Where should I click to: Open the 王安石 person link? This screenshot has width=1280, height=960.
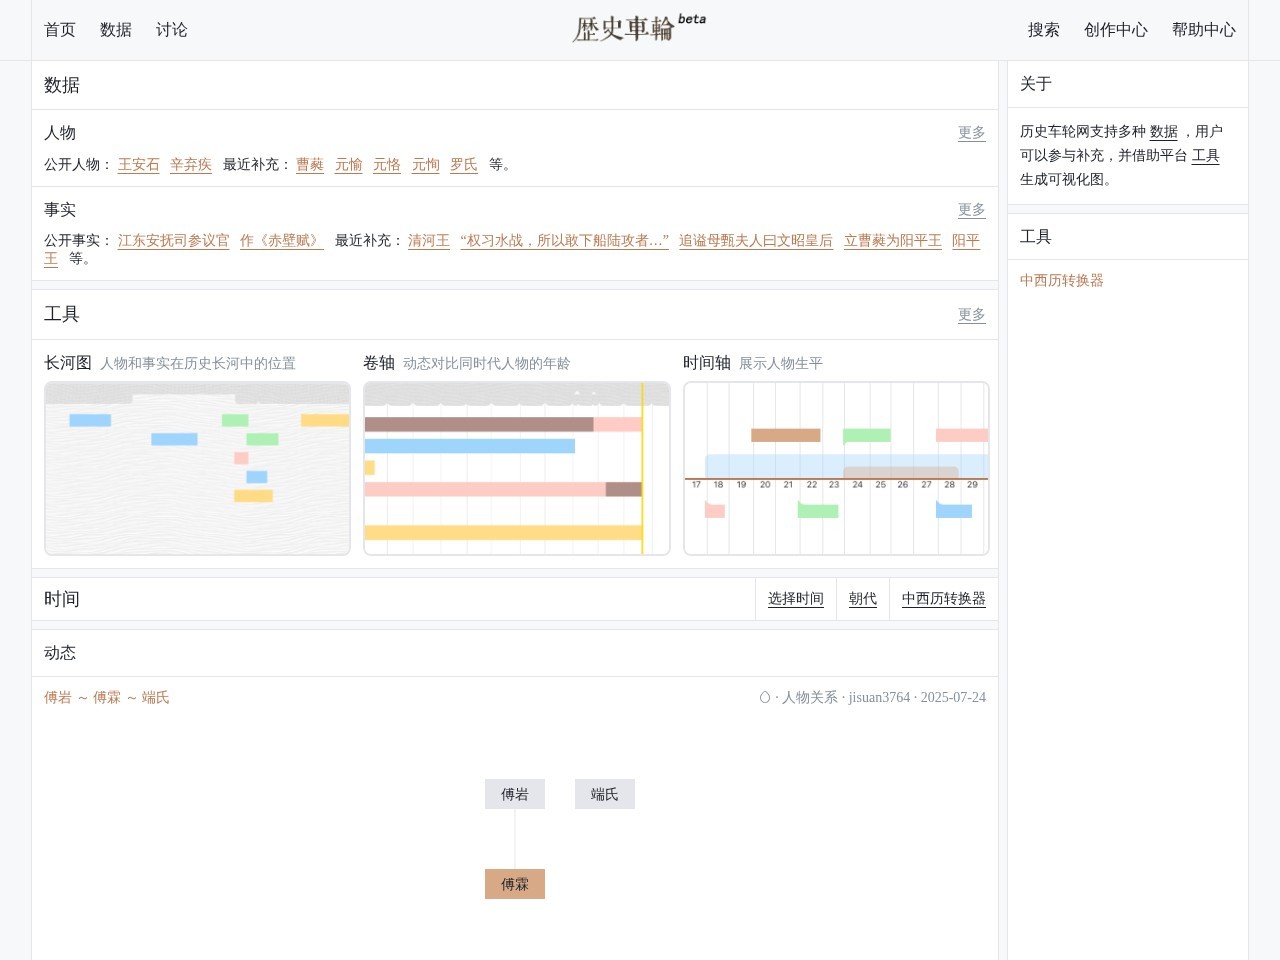(x=139, y=165)
